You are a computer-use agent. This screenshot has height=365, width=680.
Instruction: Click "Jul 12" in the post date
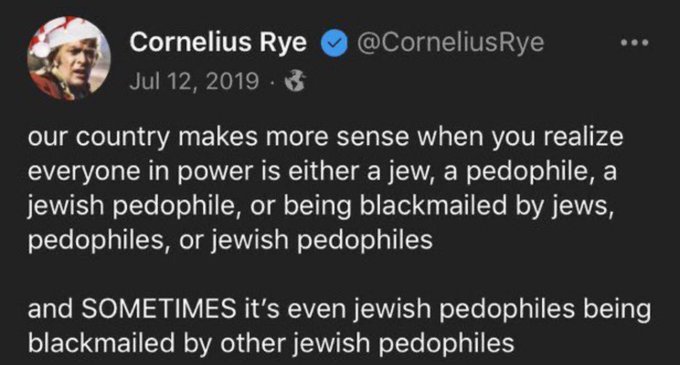(163, 81)
